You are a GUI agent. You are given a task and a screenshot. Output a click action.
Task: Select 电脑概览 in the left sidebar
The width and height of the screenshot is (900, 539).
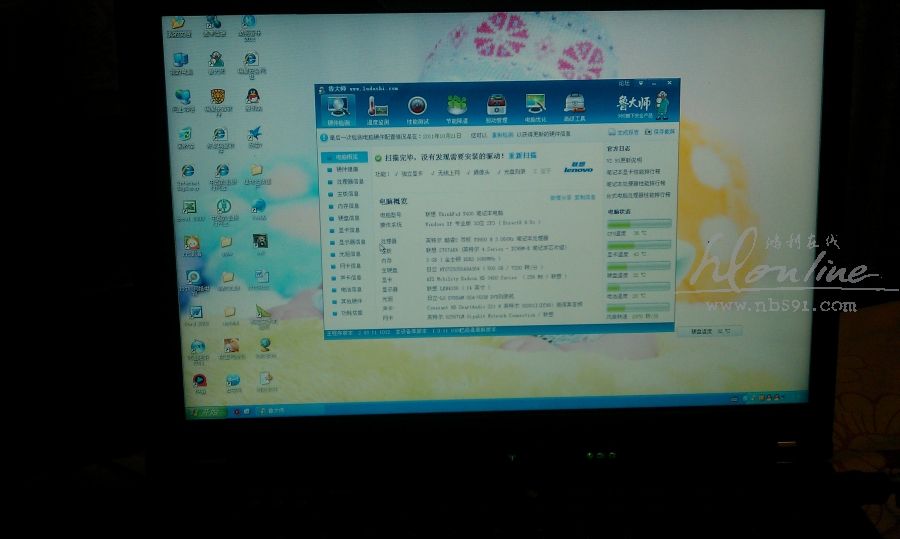point(345,158)
